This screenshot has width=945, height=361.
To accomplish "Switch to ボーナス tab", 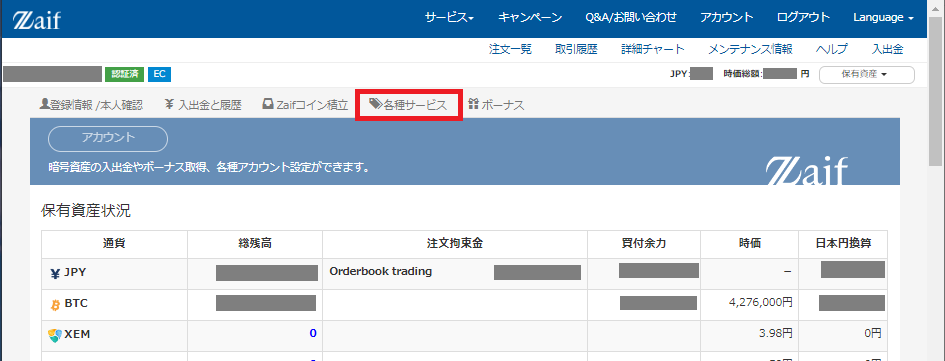I will (x=496, y=105).
